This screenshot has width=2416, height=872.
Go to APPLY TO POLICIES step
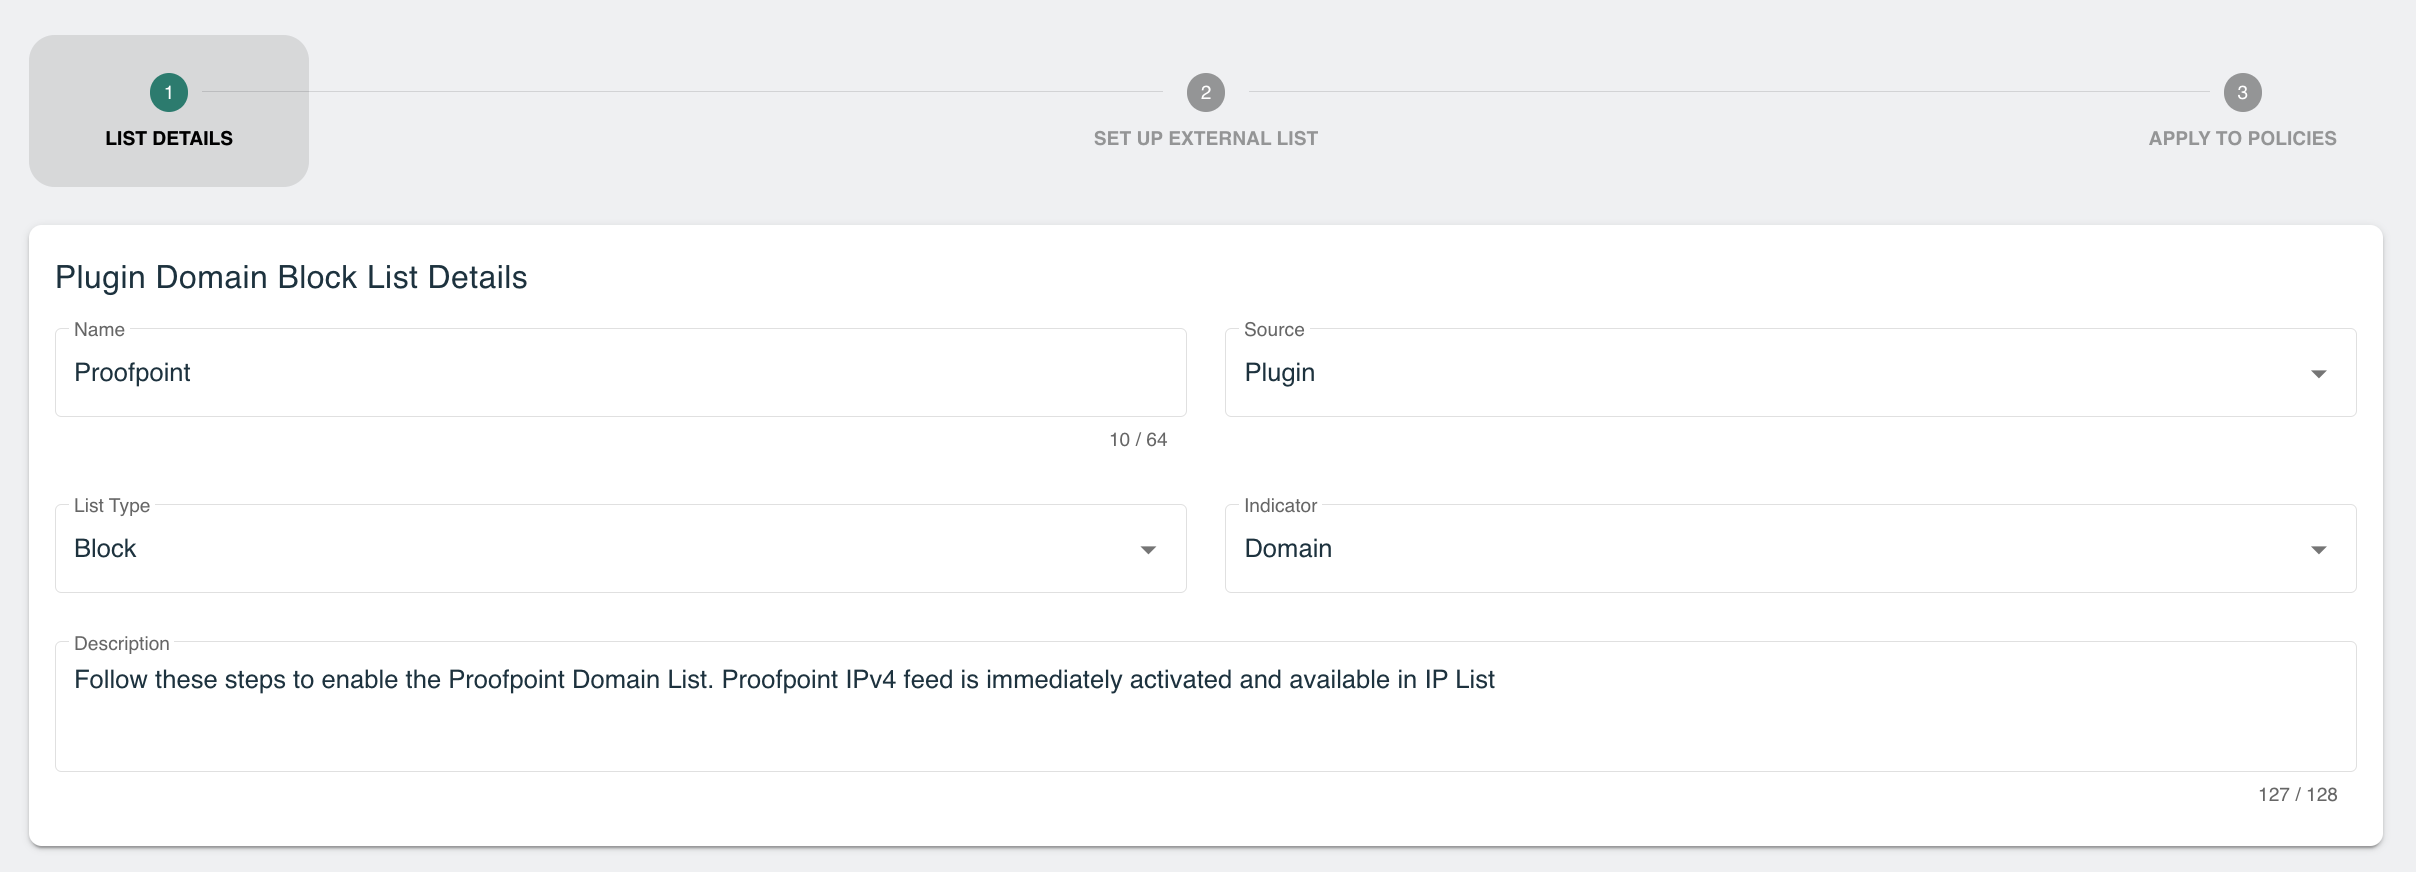[2242, 138]
